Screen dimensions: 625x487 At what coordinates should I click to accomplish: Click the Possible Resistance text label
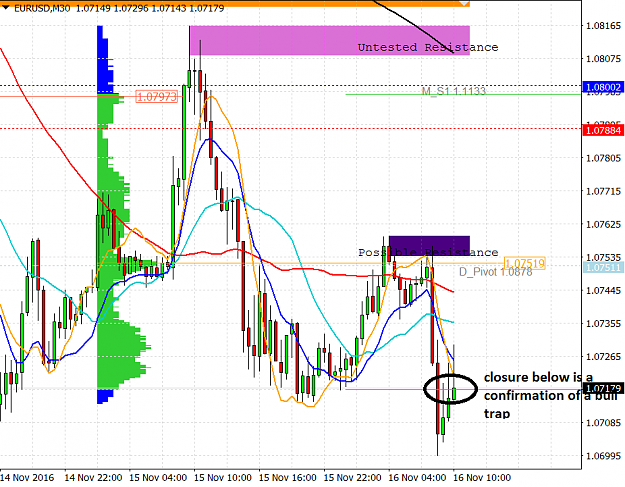(x=428, y=252)
